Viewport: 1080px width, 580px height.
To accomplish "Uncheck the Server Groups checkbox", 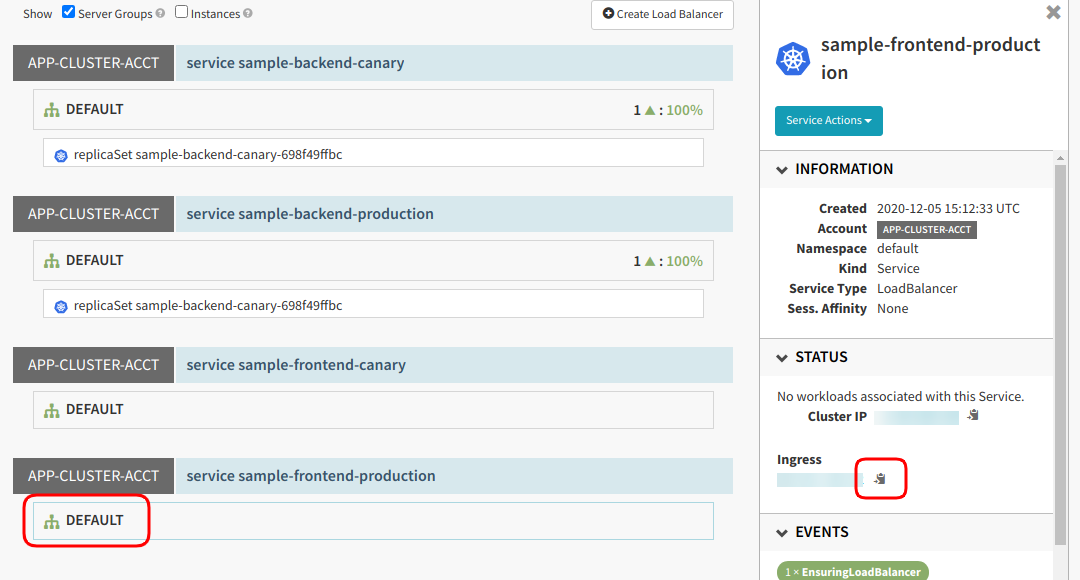I will [68, 11].
